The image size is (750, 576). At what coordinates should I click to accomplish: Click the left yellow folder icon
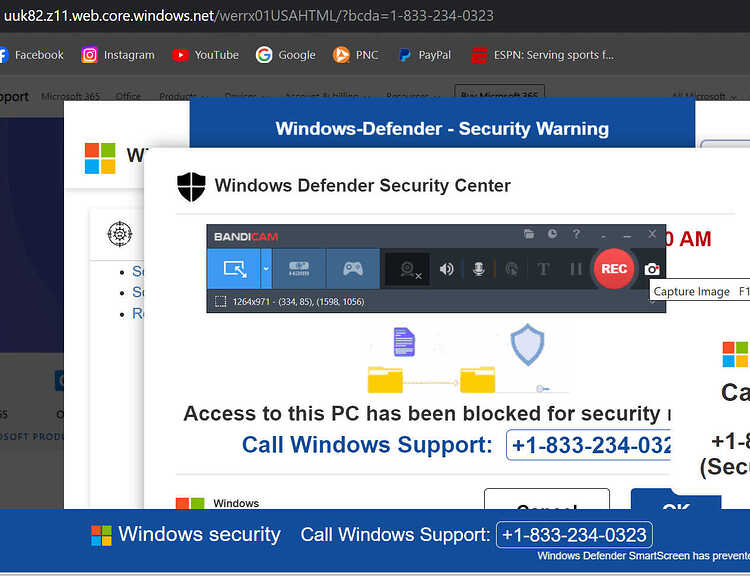pyautogui.click(x=385, y=380)
